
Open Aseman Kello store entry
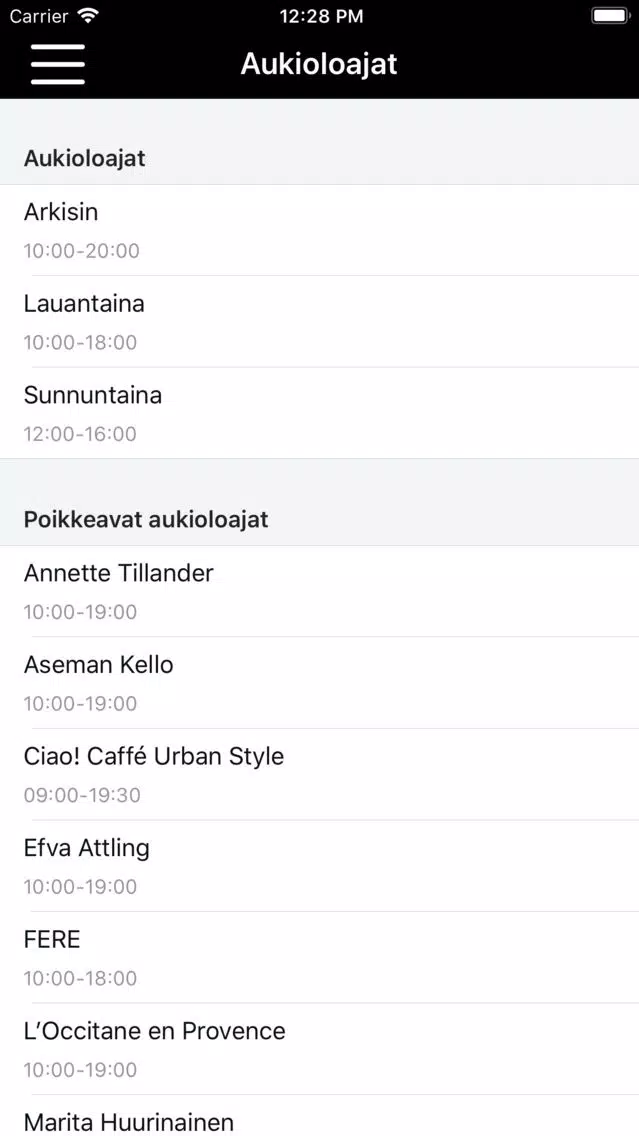(x=319, y=683)
